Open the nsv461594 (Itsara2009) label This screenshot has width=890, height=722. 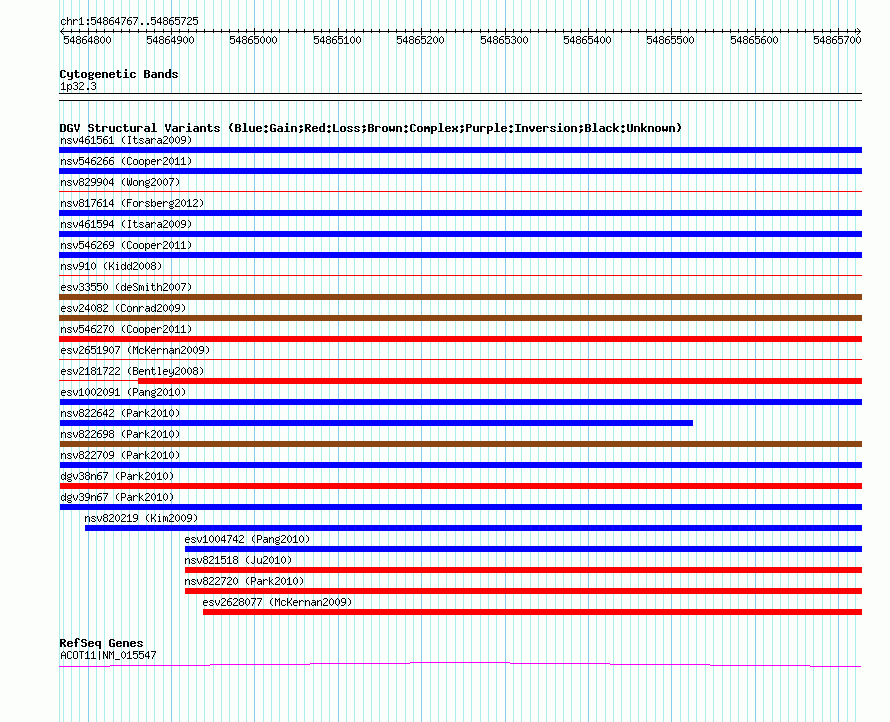pos(126,224)
